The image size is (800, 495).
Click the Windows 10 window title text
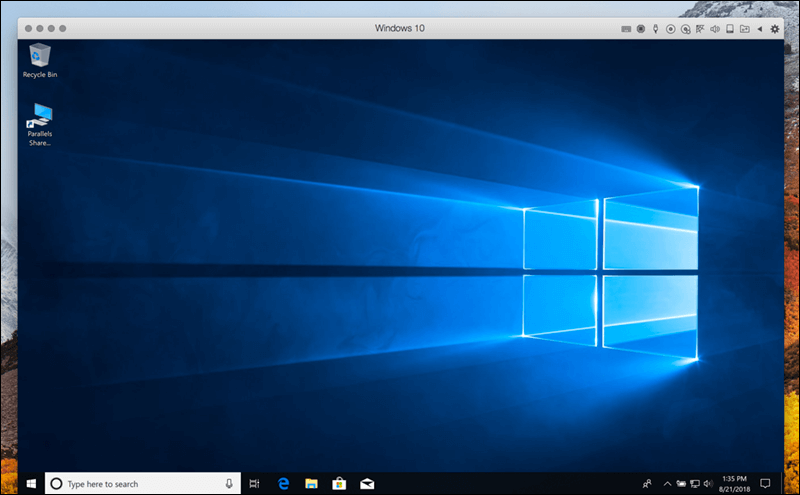tap(399, 28)
